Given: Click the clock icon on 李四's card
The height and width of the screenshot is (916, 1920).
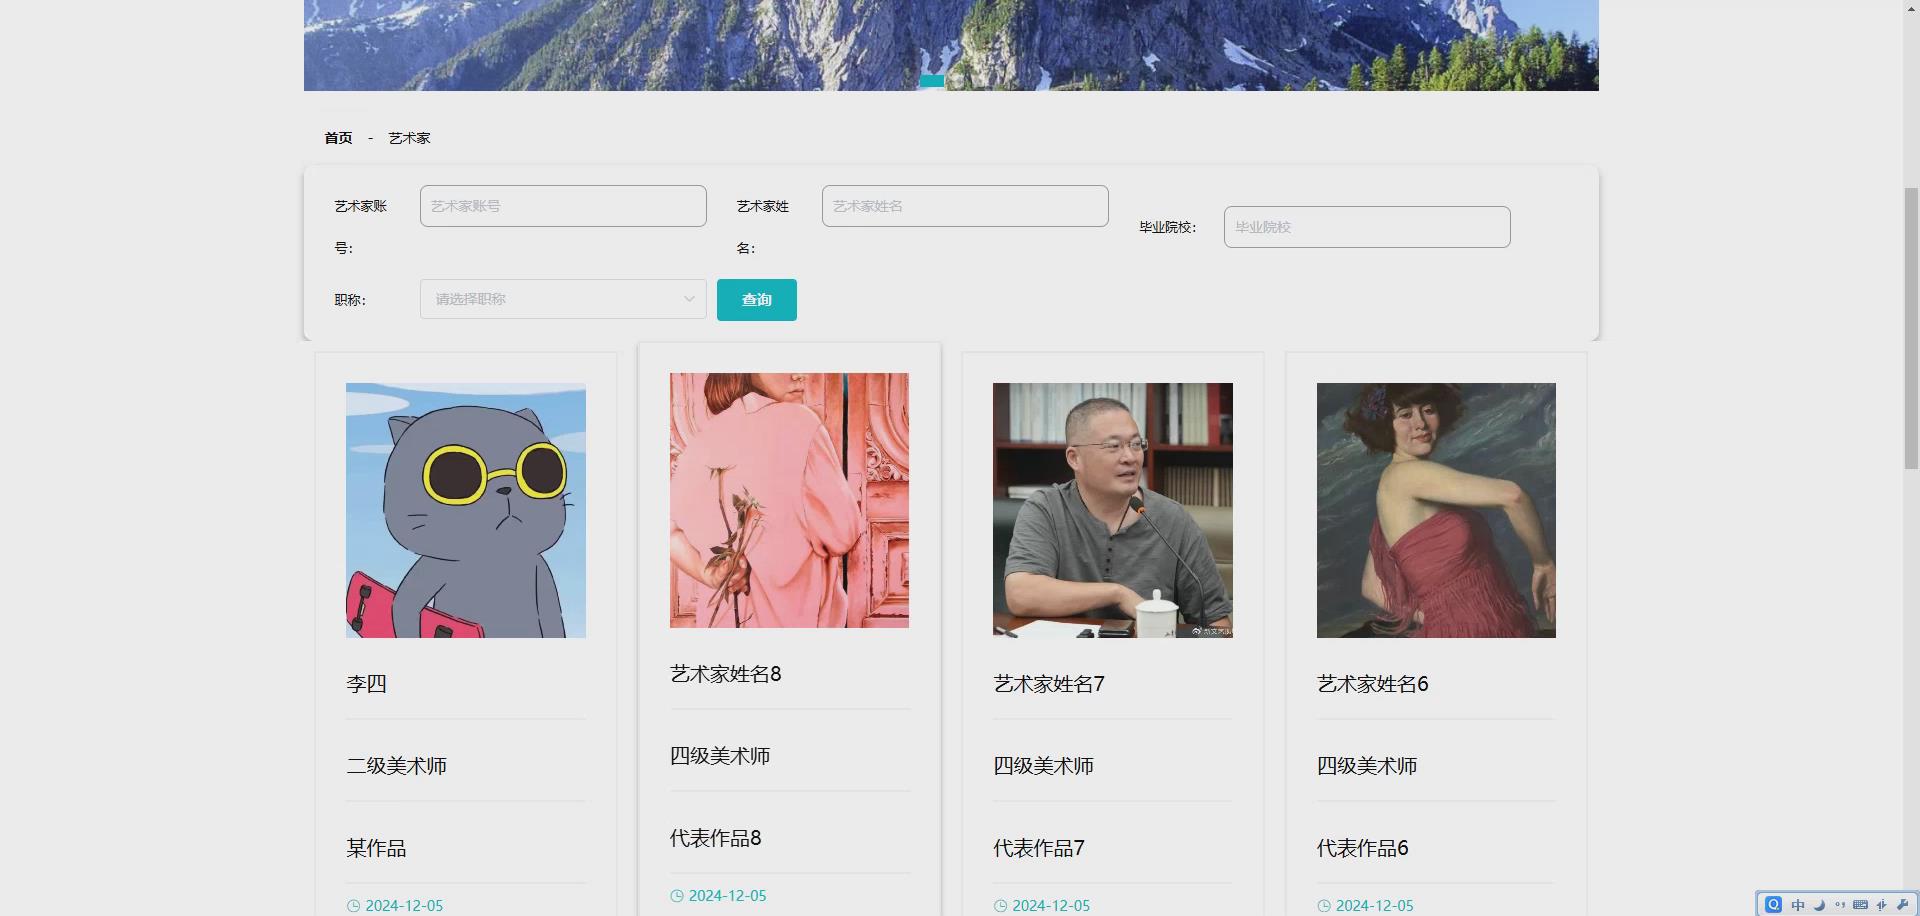Looking at the screenshot, I should coord(354,906).
